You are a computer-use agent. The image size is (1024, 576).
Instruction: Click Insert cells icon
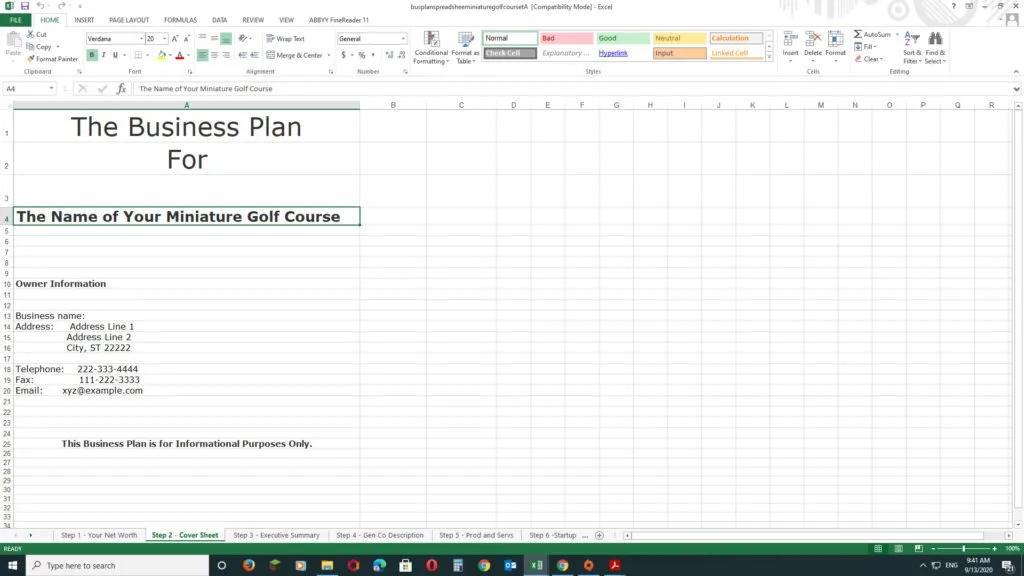790,39
